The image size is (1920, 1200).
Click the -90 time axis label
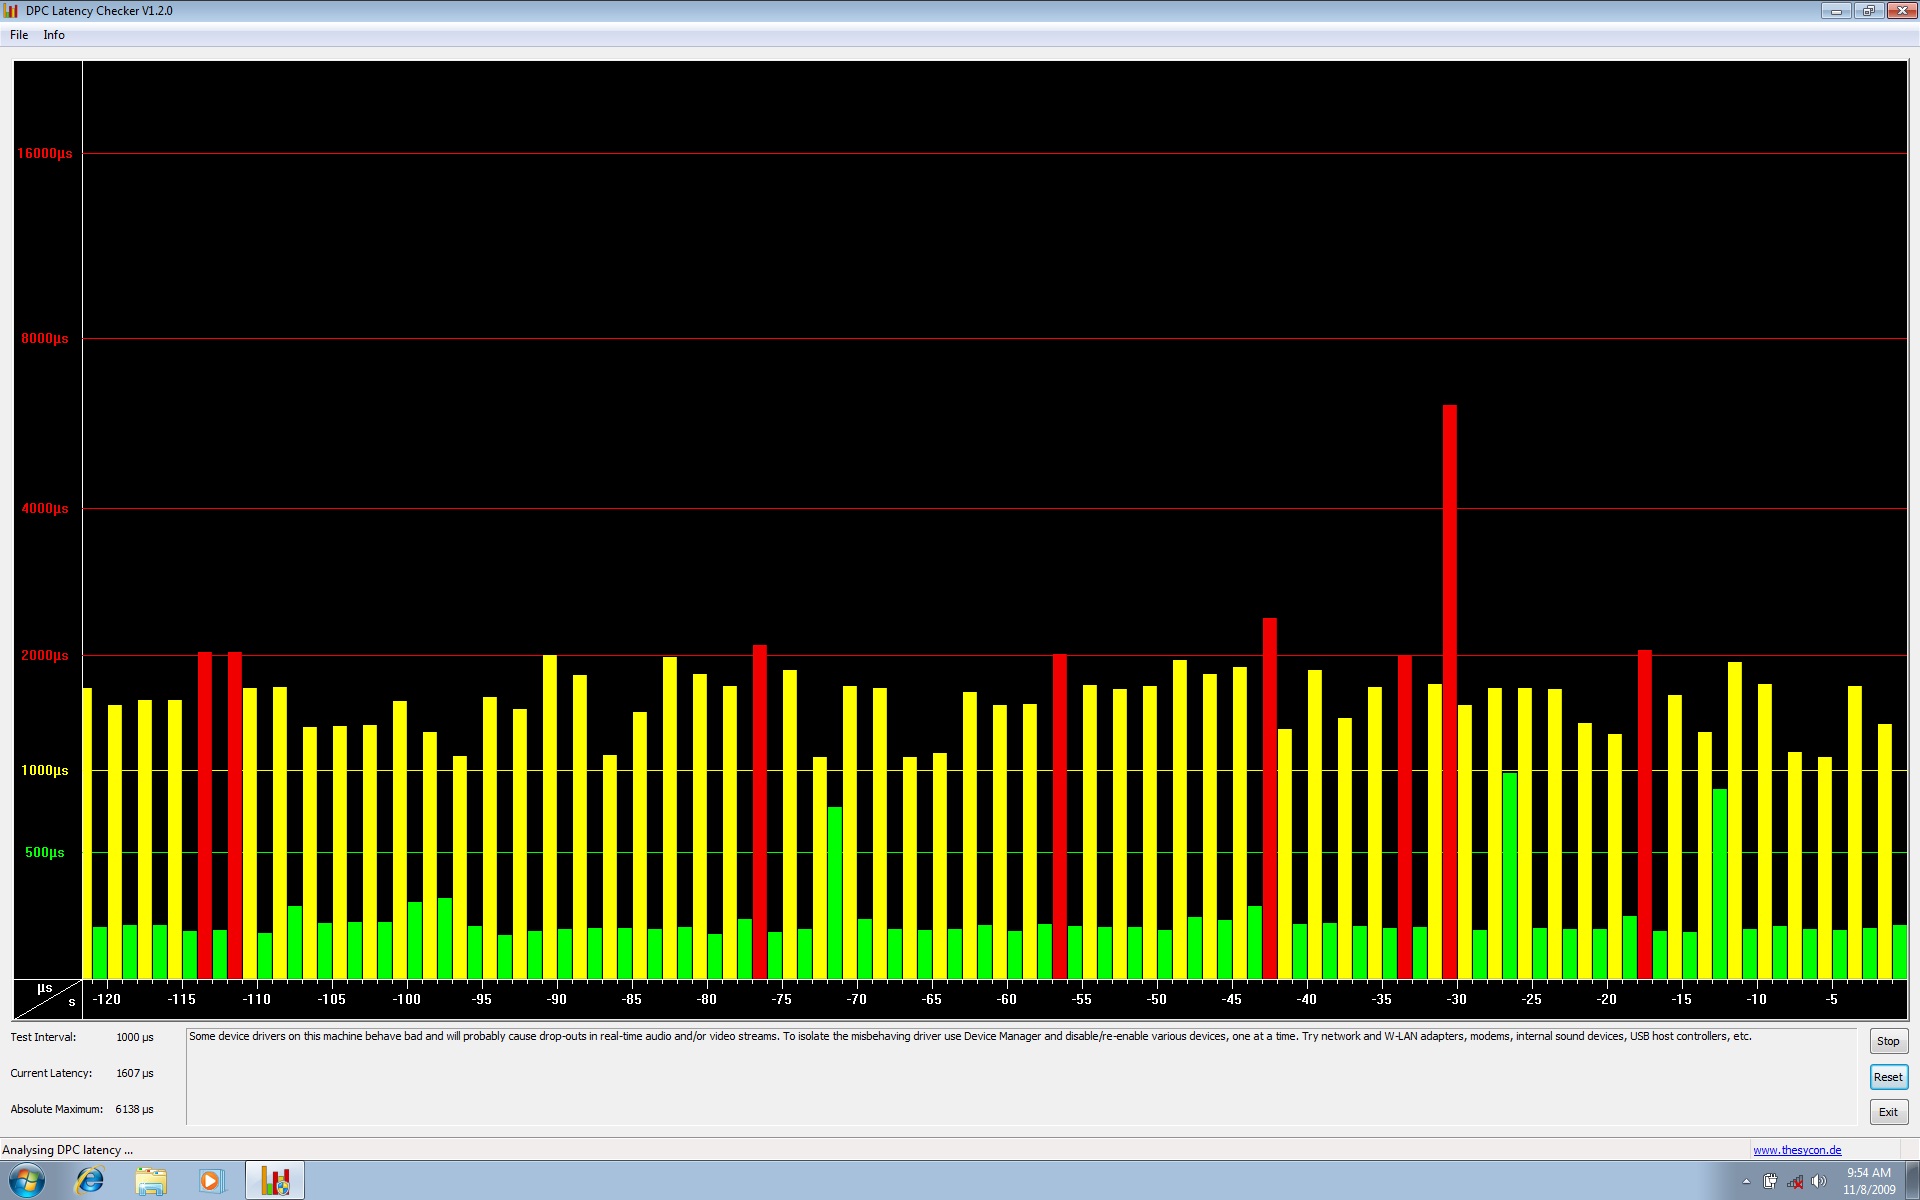[x=556, y=999]
